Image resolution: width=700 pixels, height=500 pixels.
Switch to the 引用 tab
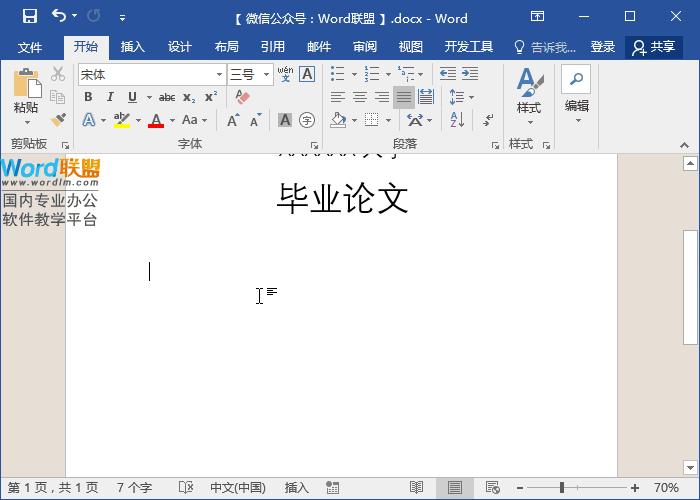[x=273, y=47]
